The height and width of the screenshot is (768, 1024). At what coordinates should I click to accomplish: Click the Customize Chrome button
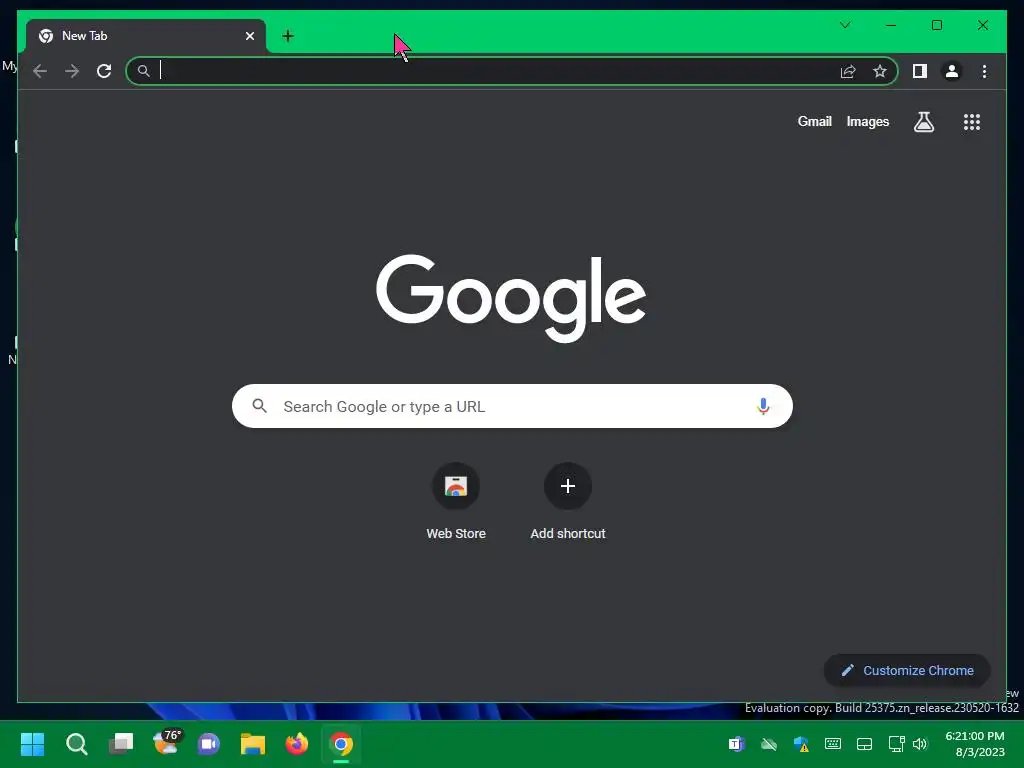tap(907, 670)
